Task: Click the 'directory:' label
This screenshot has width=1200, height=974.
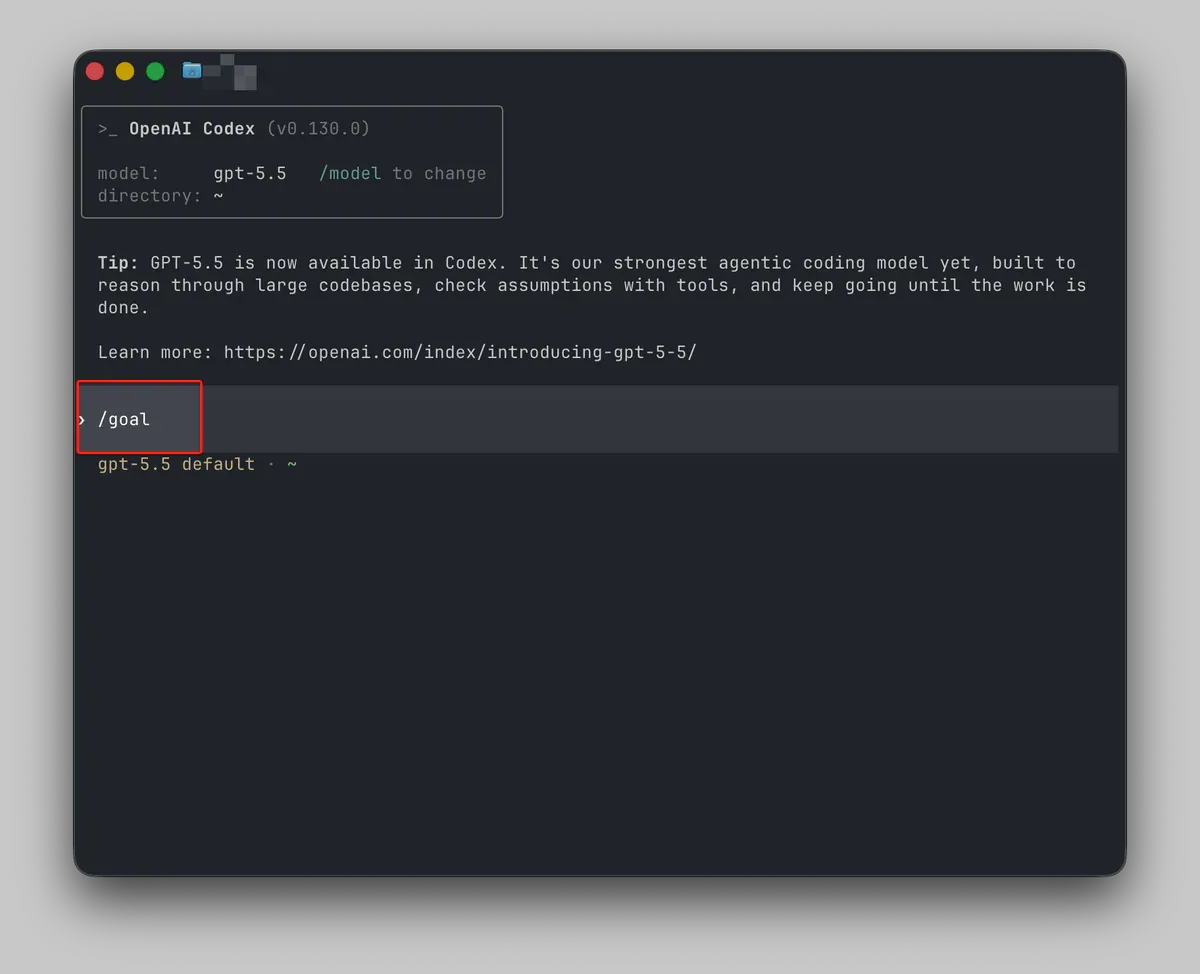Action: pyautogui.click(x=150, y=196)
